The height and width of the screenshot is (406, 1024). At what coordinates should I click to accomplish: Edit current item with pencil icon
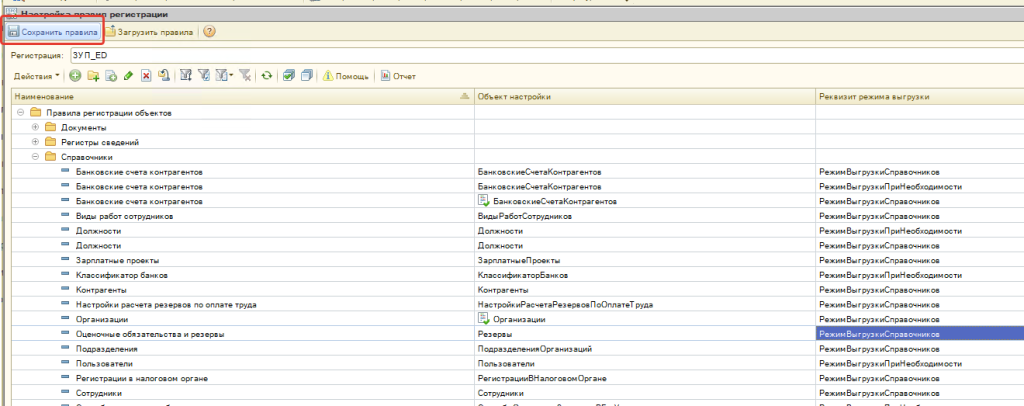[x=128, y=76]
